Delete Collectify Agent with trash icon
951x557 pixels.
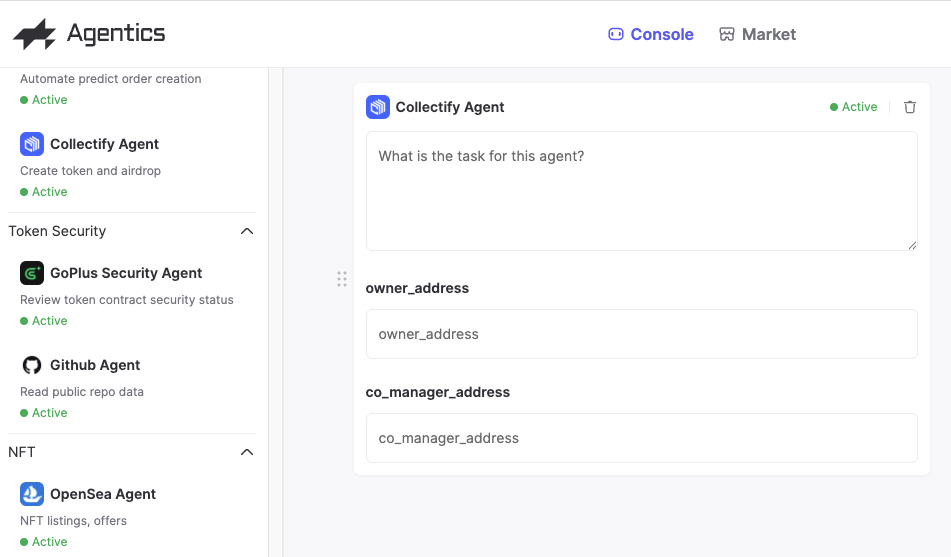[x=910, y=107]
